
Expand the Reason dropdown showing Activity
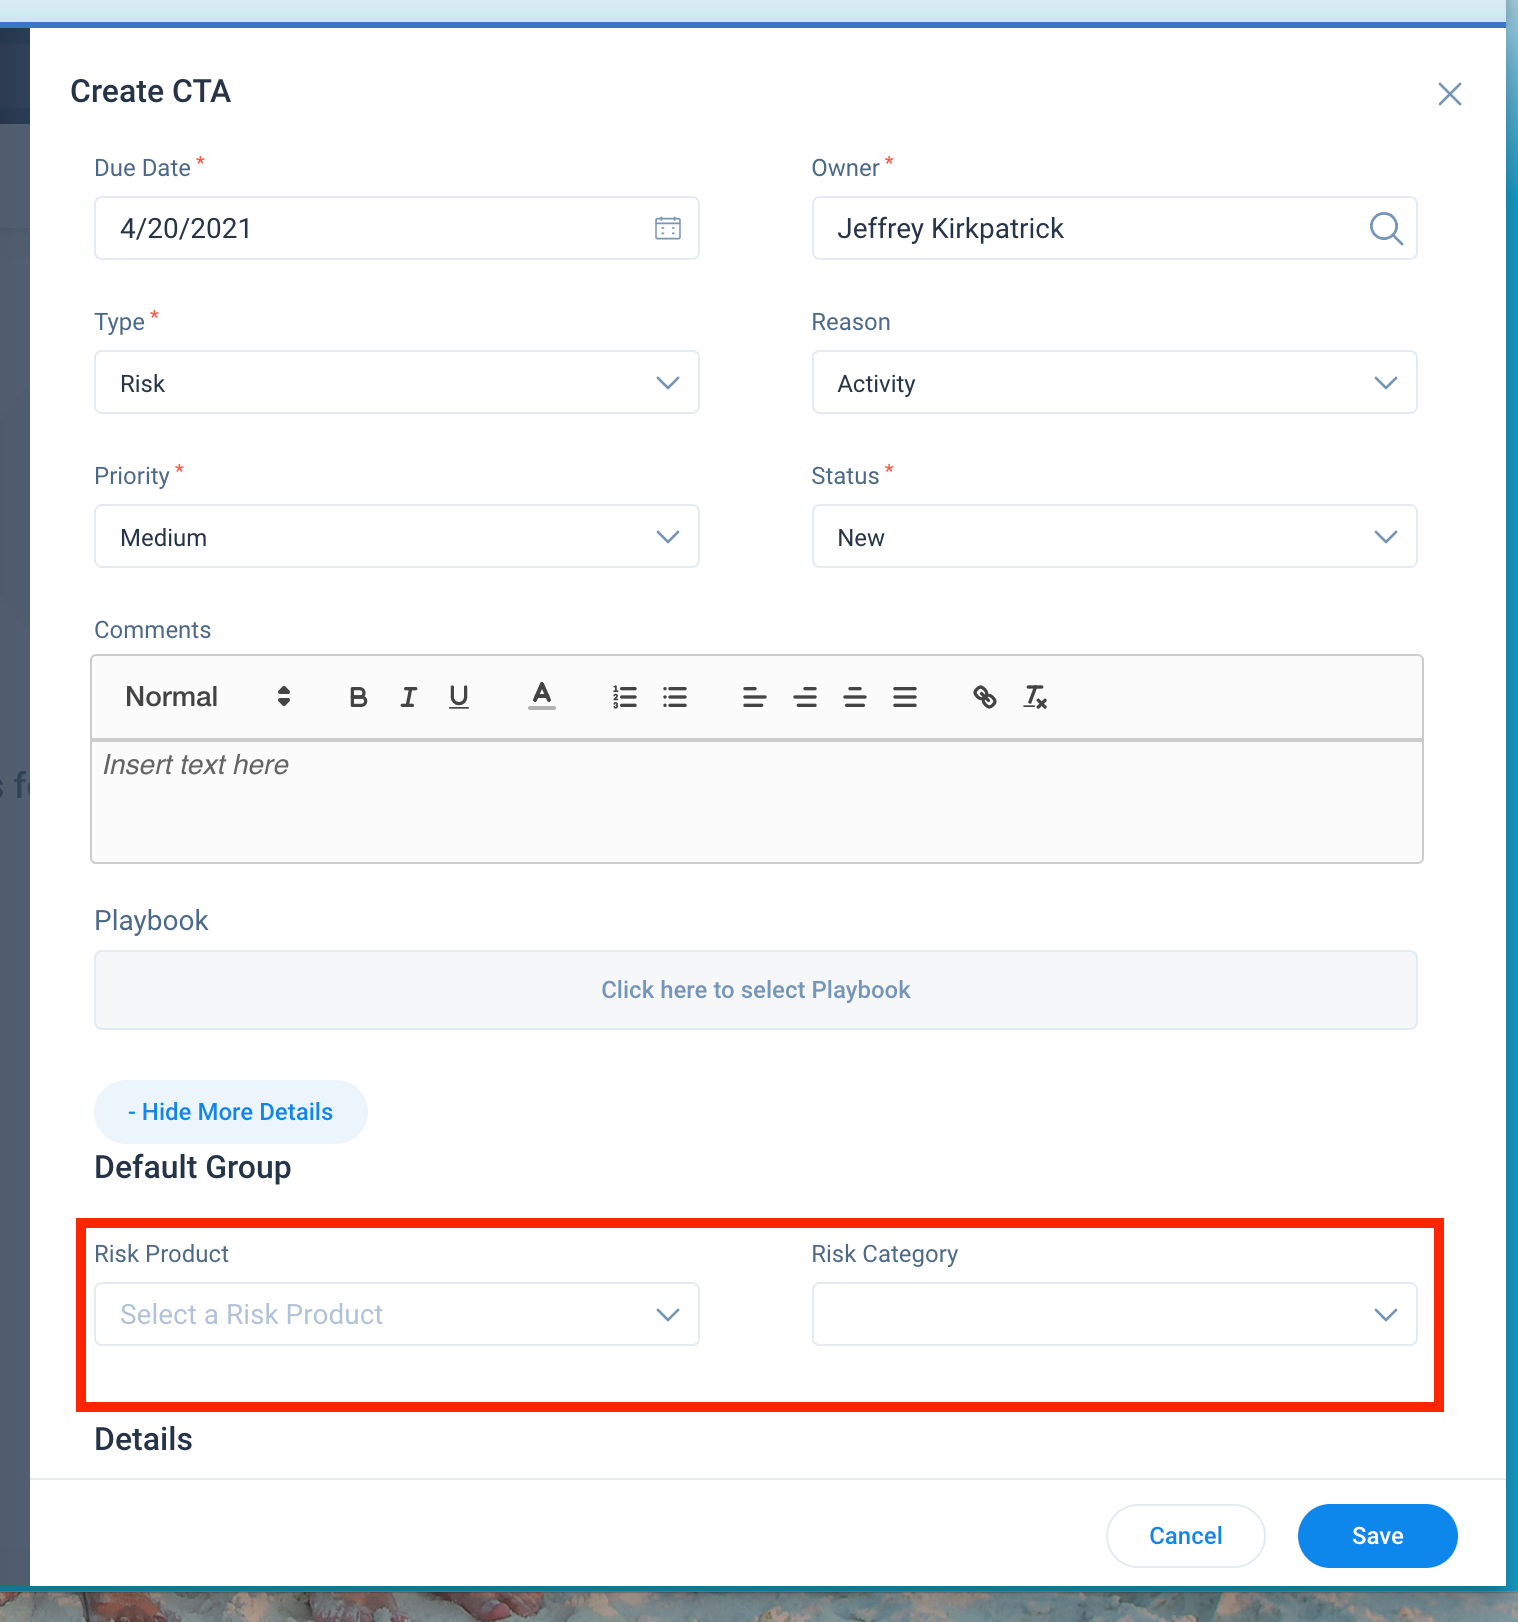(1115, 382)
